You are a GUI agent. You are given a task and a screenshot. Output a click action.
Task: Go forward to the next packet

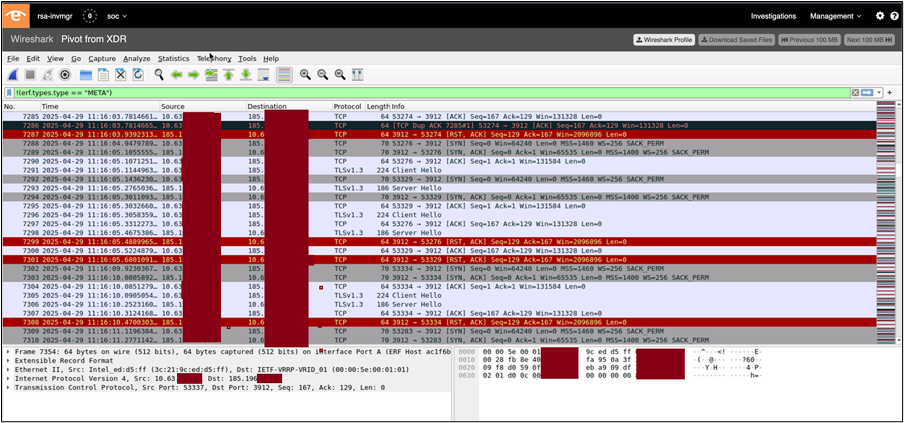click(x=194, y=74)
